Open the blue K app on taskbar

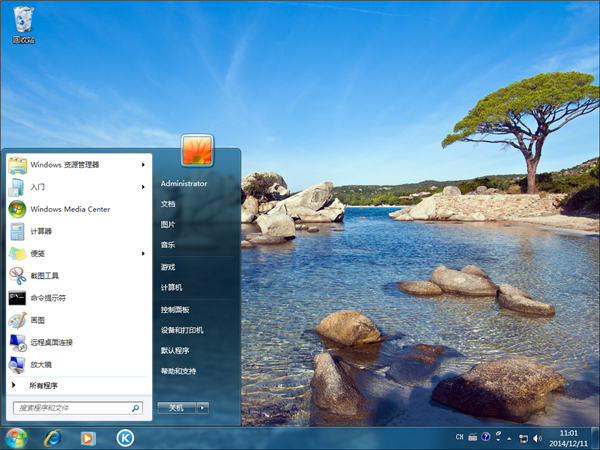pyautogui.click(x=125, y=437)
